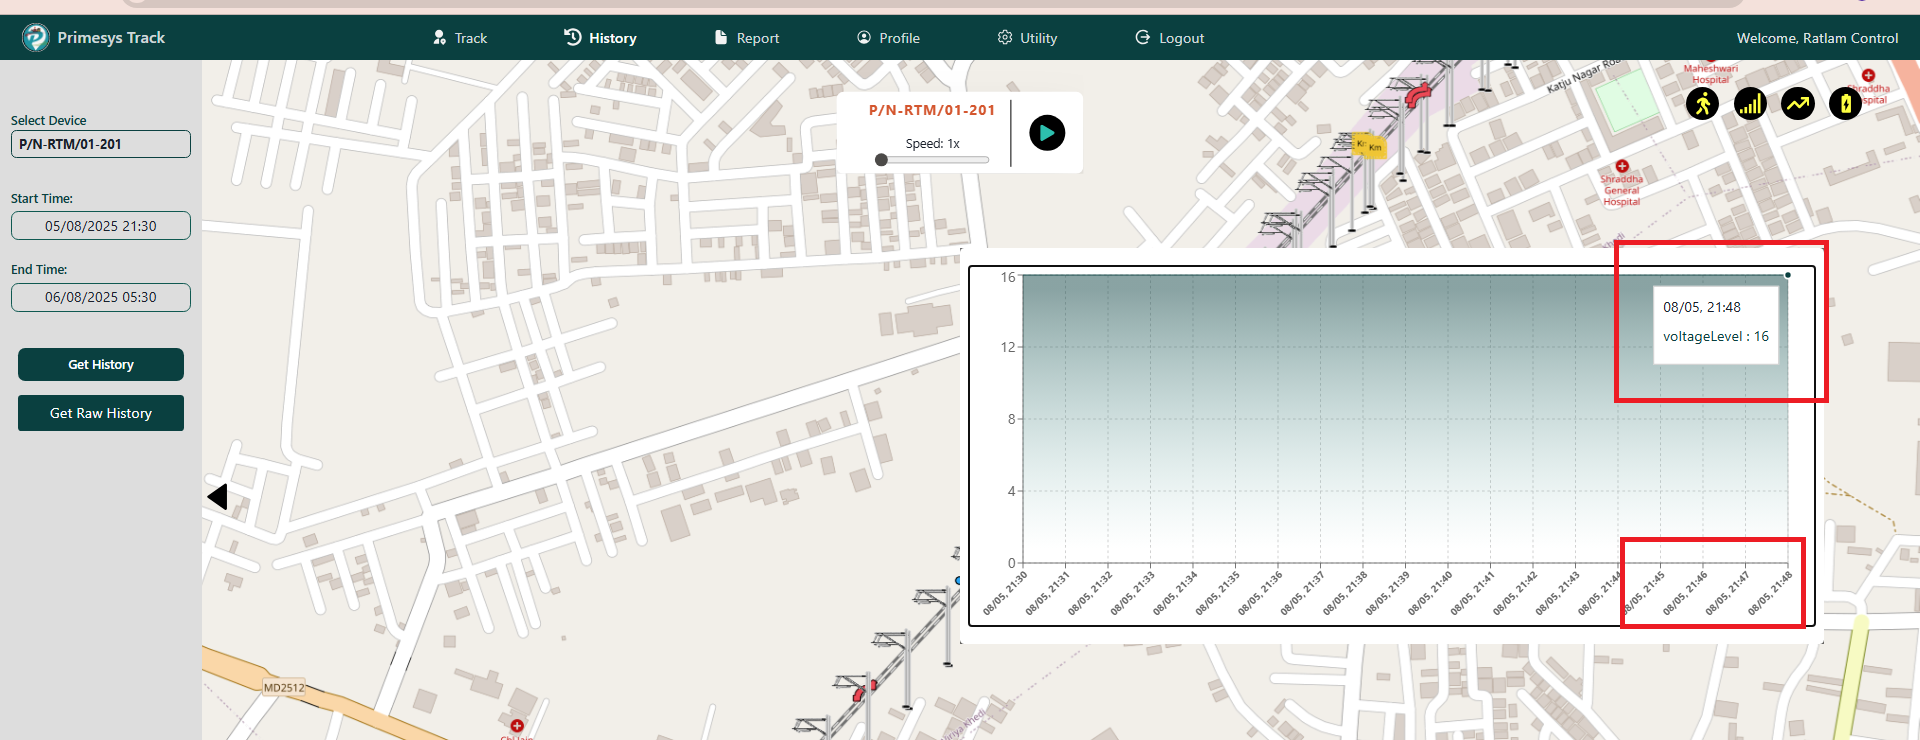Click the Logout link
Image resolution: width=1920 pixels, height=740 pixels.
point(1169,38)
